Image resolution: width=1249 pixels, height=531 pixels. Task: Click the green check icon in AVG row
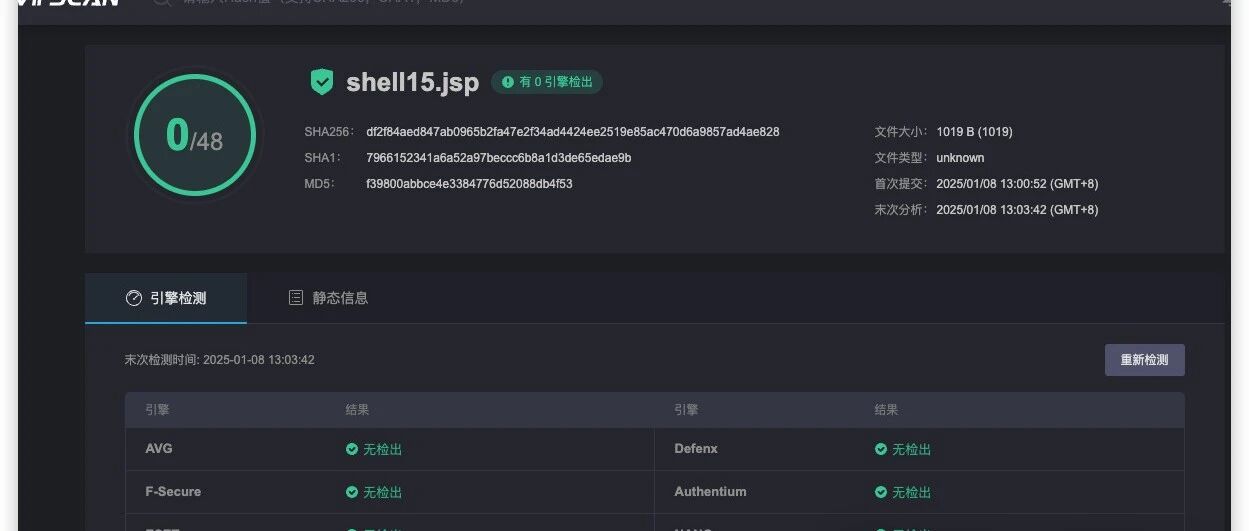click(352, 450)
